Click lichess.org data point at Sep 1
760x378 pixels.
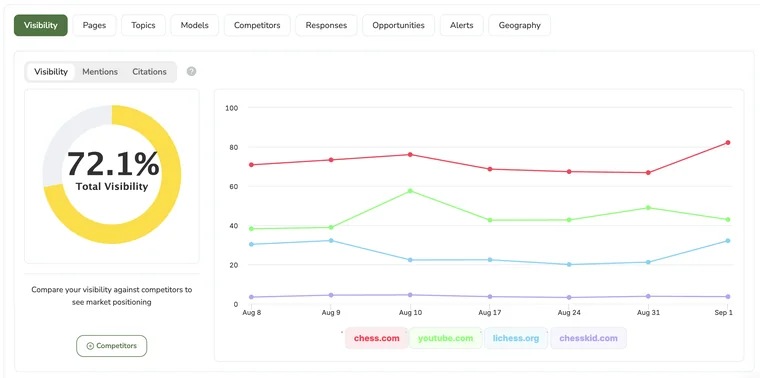728,241
